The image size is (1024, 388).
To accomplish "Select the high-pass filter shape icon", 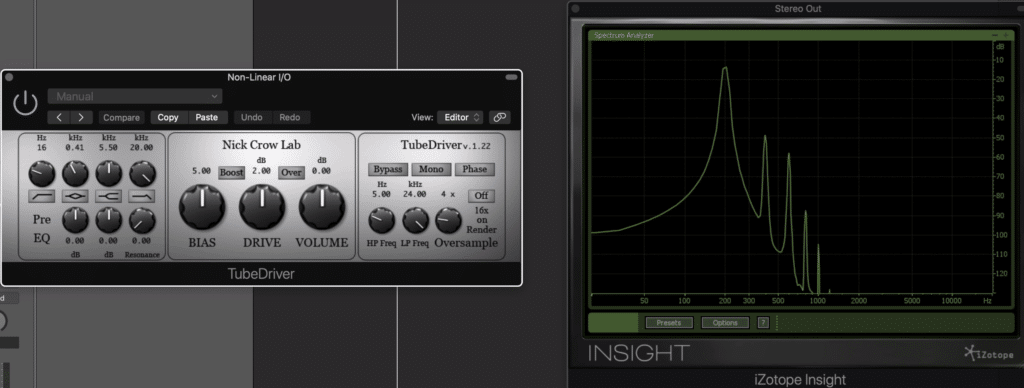I will 41,197.
